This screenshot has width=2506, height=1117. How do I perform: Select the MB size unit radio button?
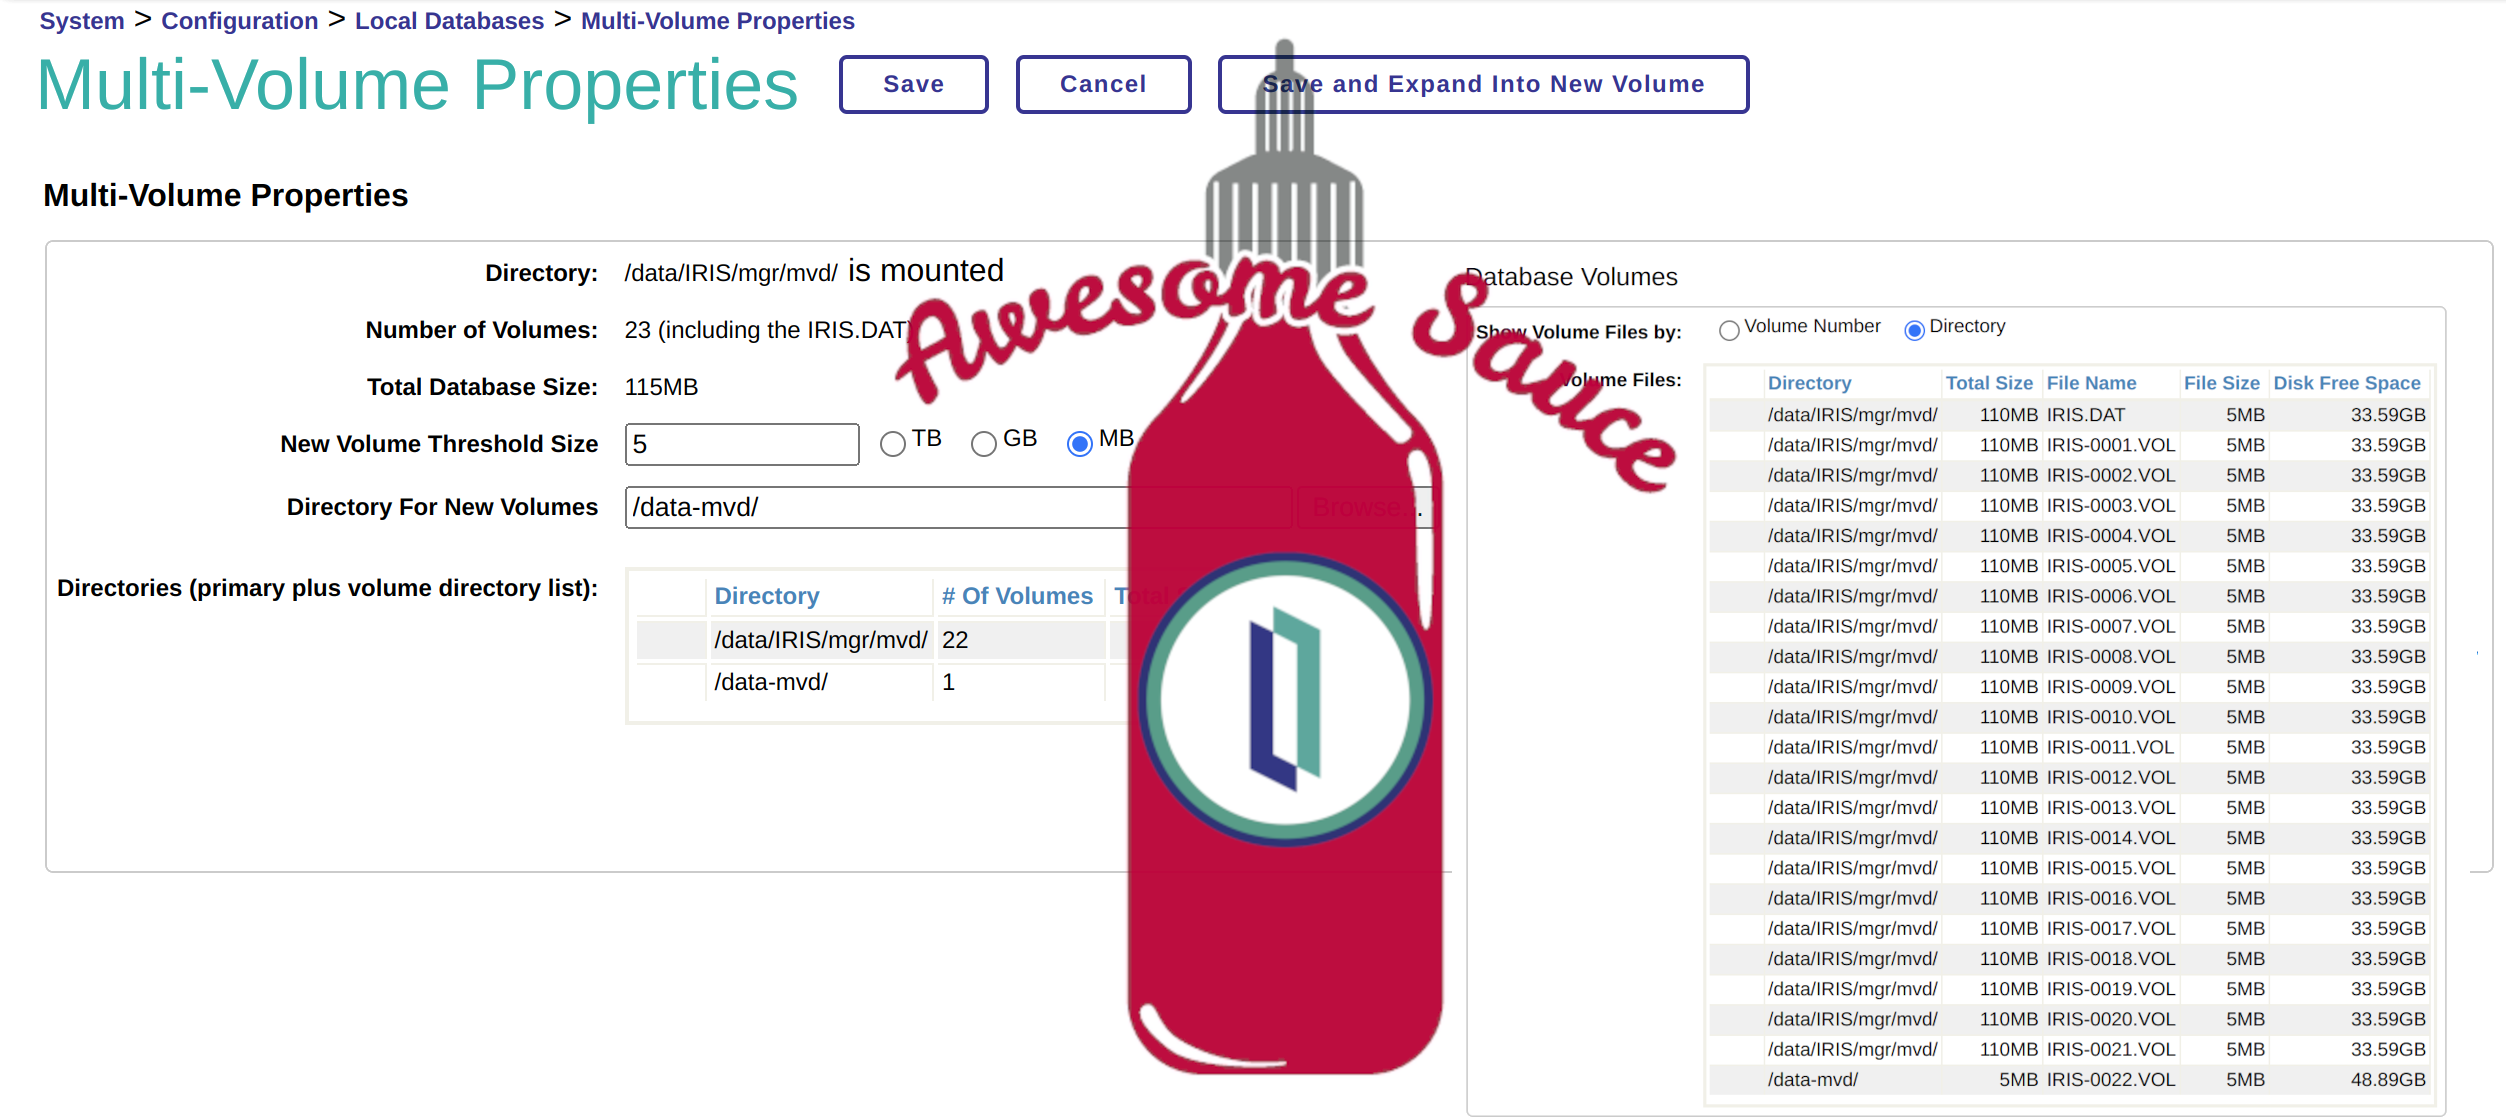(x=1079, y=443)
